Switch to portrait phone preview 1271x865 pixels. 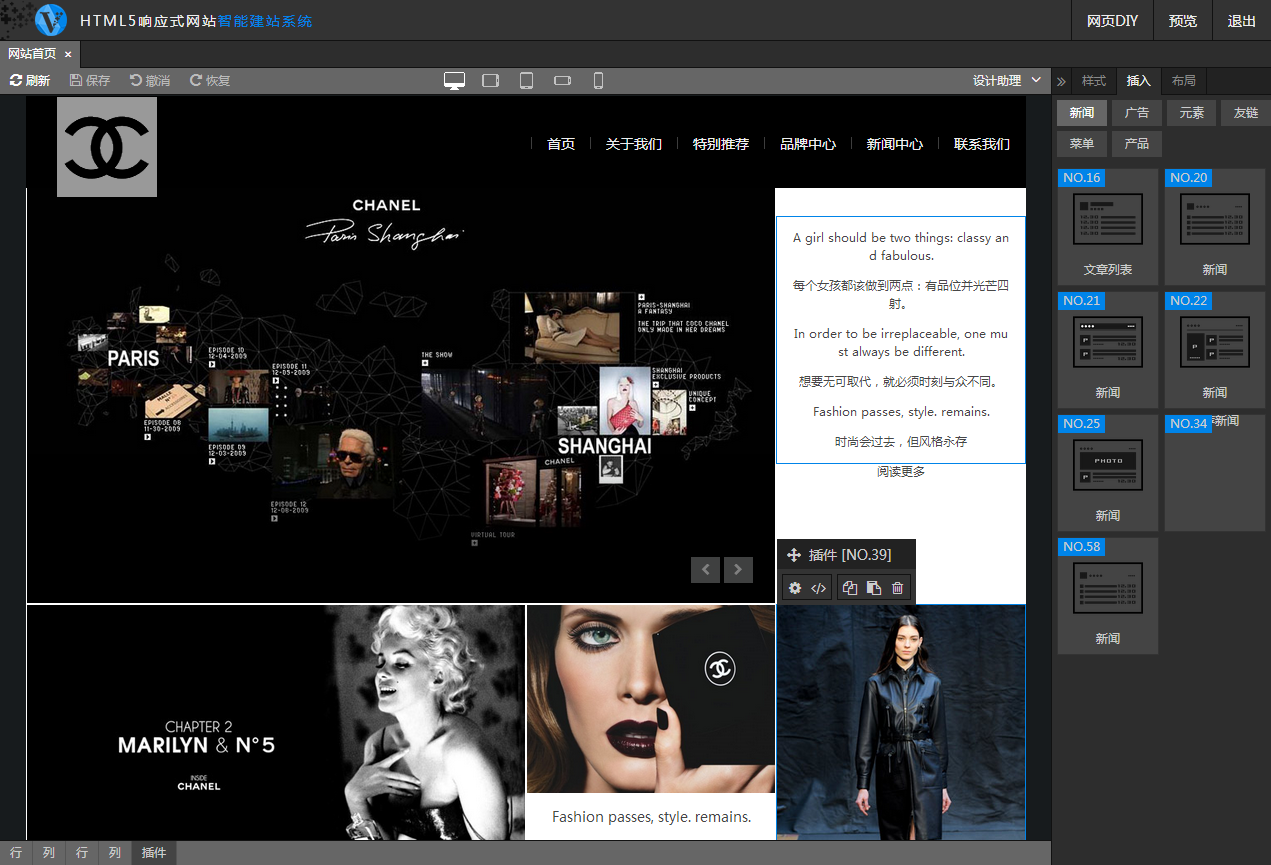point(598,81)
